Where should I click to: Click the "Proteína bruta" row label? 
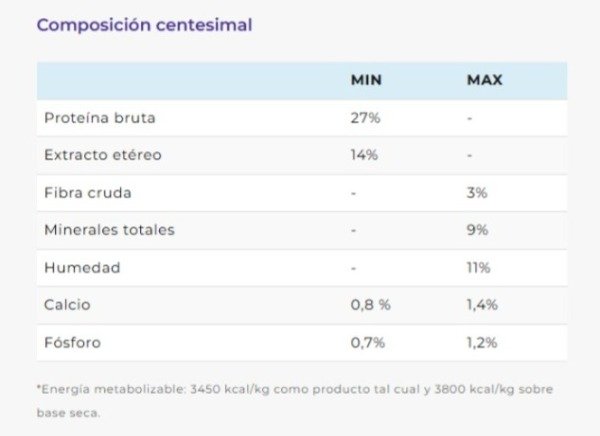coord(99,118)
